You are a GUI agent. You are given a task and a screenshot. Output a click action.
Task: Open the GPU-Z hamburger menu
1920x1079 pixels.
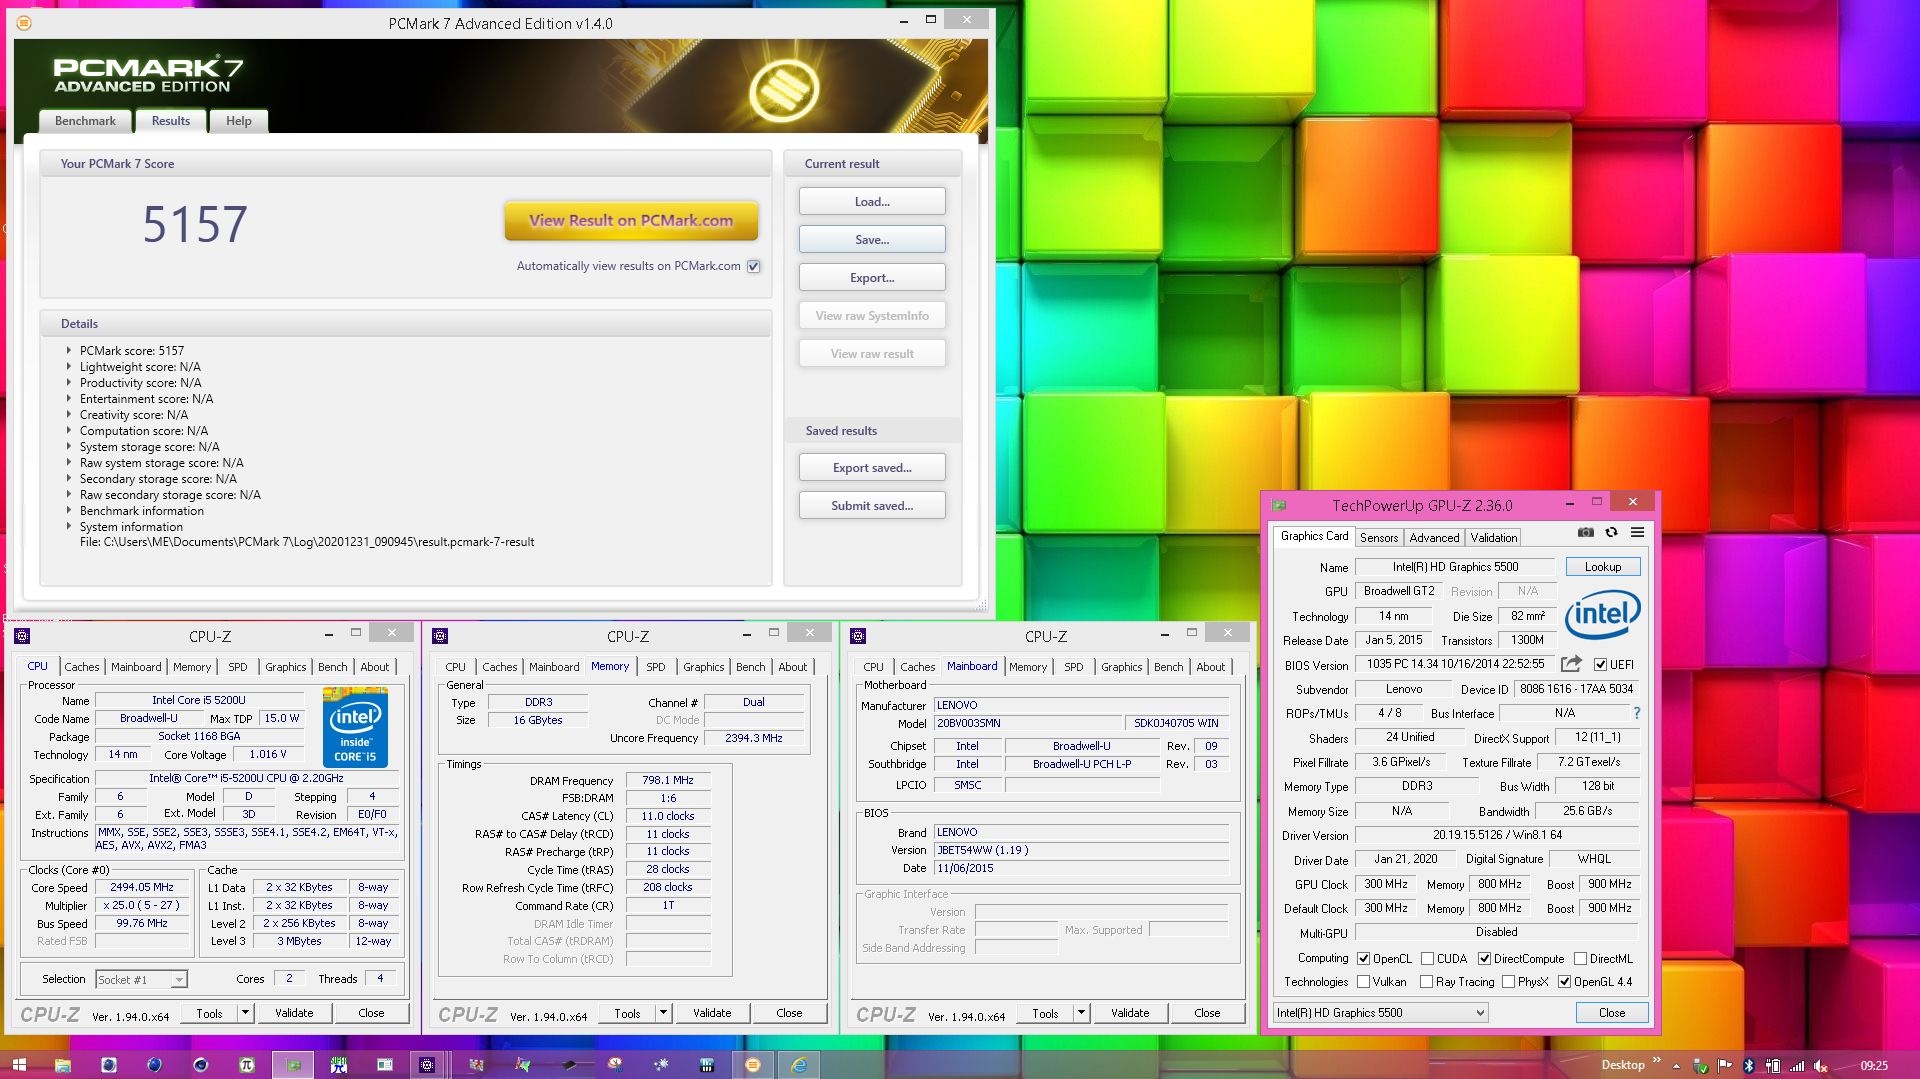coord(1637,532)
